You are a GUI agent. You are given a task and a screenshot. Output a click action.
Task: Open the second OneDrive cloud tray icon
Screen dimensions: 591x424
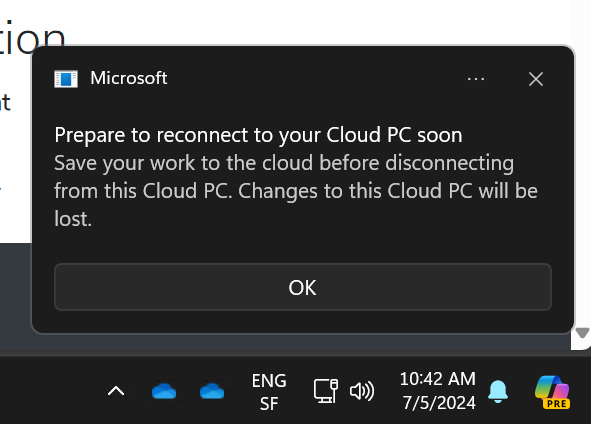[212, 391]
